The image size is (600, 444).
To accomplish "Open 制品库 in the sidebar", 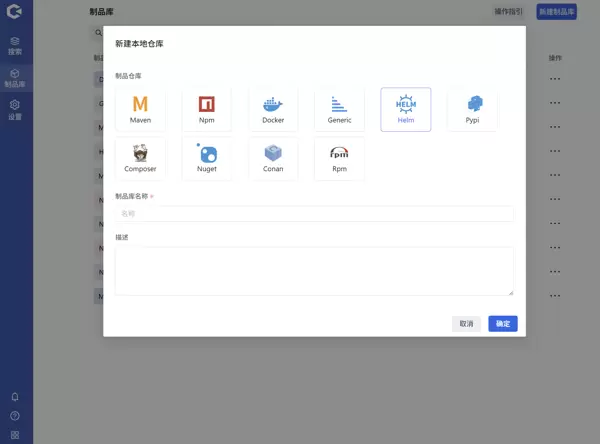I will pos(15,78).
